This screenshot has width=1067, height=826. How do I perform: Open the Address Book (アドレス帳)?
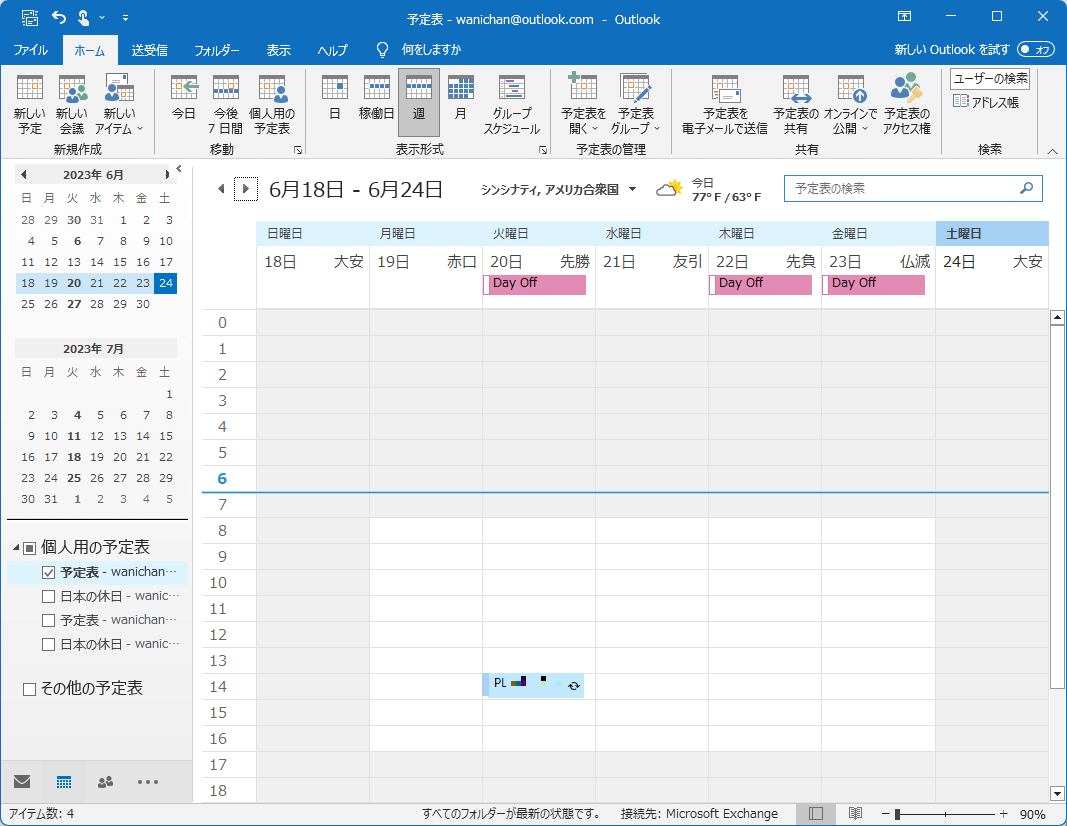coord(985,102)
